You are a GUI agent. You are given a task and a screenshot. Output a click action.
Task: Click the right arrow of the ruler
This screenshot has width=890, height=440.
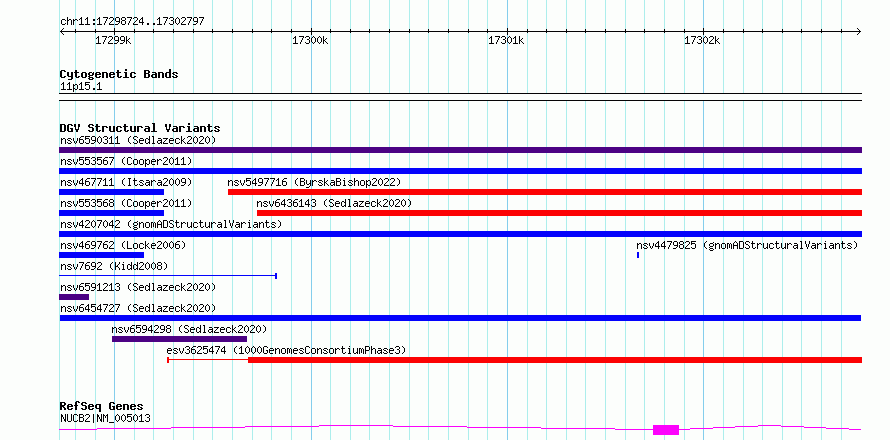[x=859, y=32]
